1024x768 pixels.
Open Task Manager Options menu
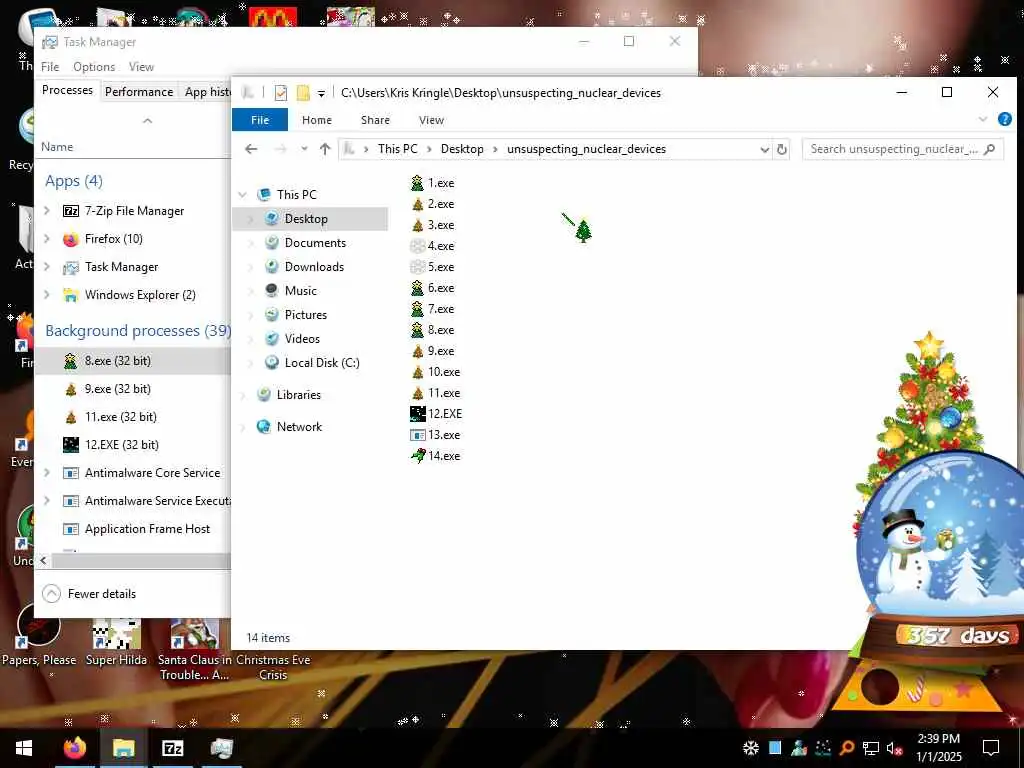point(94,67)
